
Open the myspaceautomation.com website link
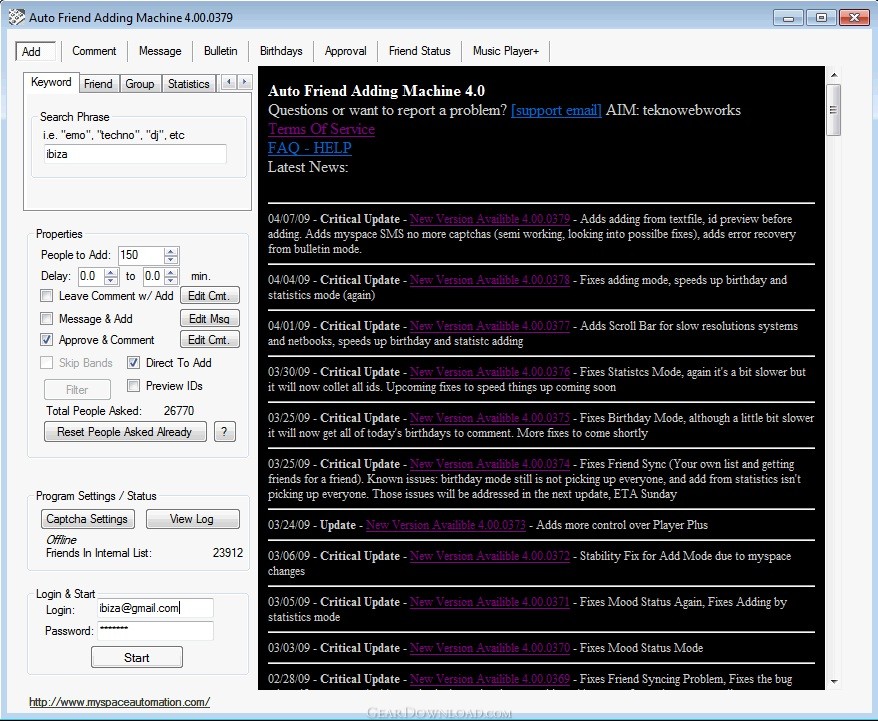point(119,702)
